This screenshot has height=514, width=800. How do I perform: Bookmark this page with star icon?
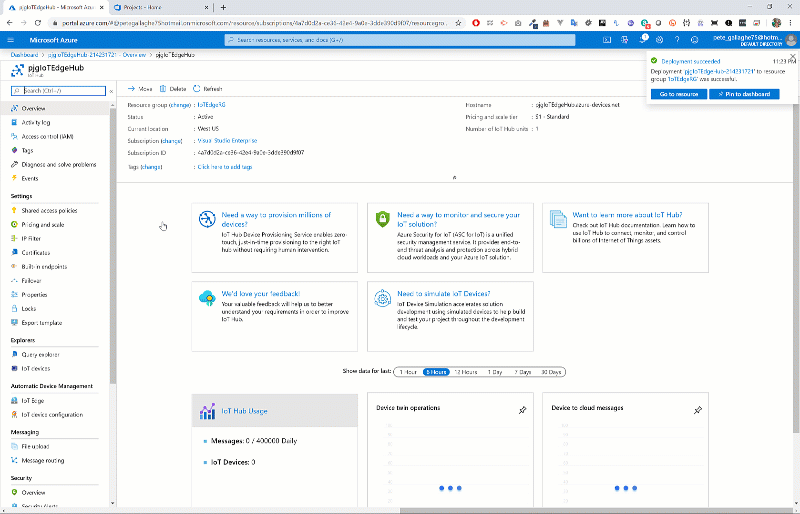point(458,22)
